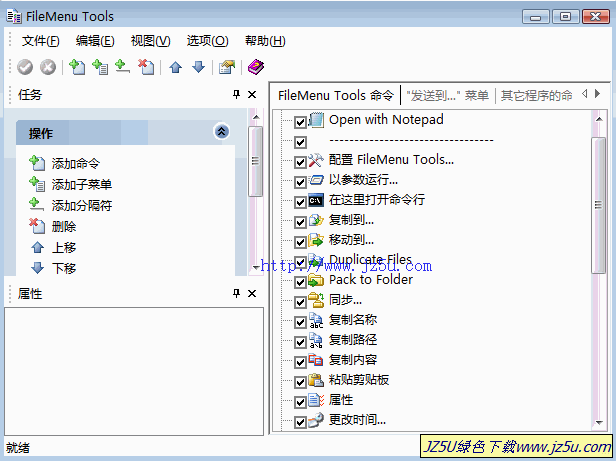
Task: Uncheck the Pack to Folder checkbox
Action: 301,282
